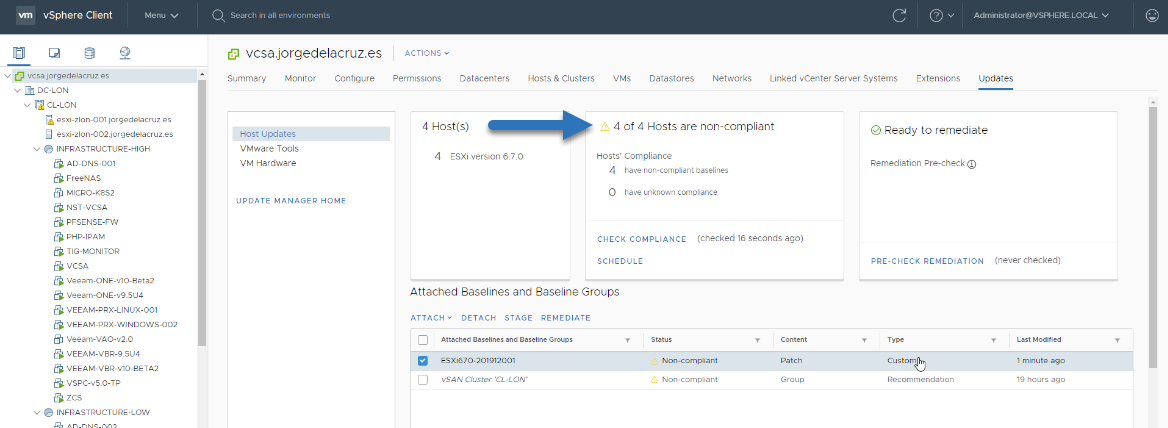Viewport: 1168px width, 428px height.
Task: Click CHECK COMPLIANCE link
Action: coord(642,240)
